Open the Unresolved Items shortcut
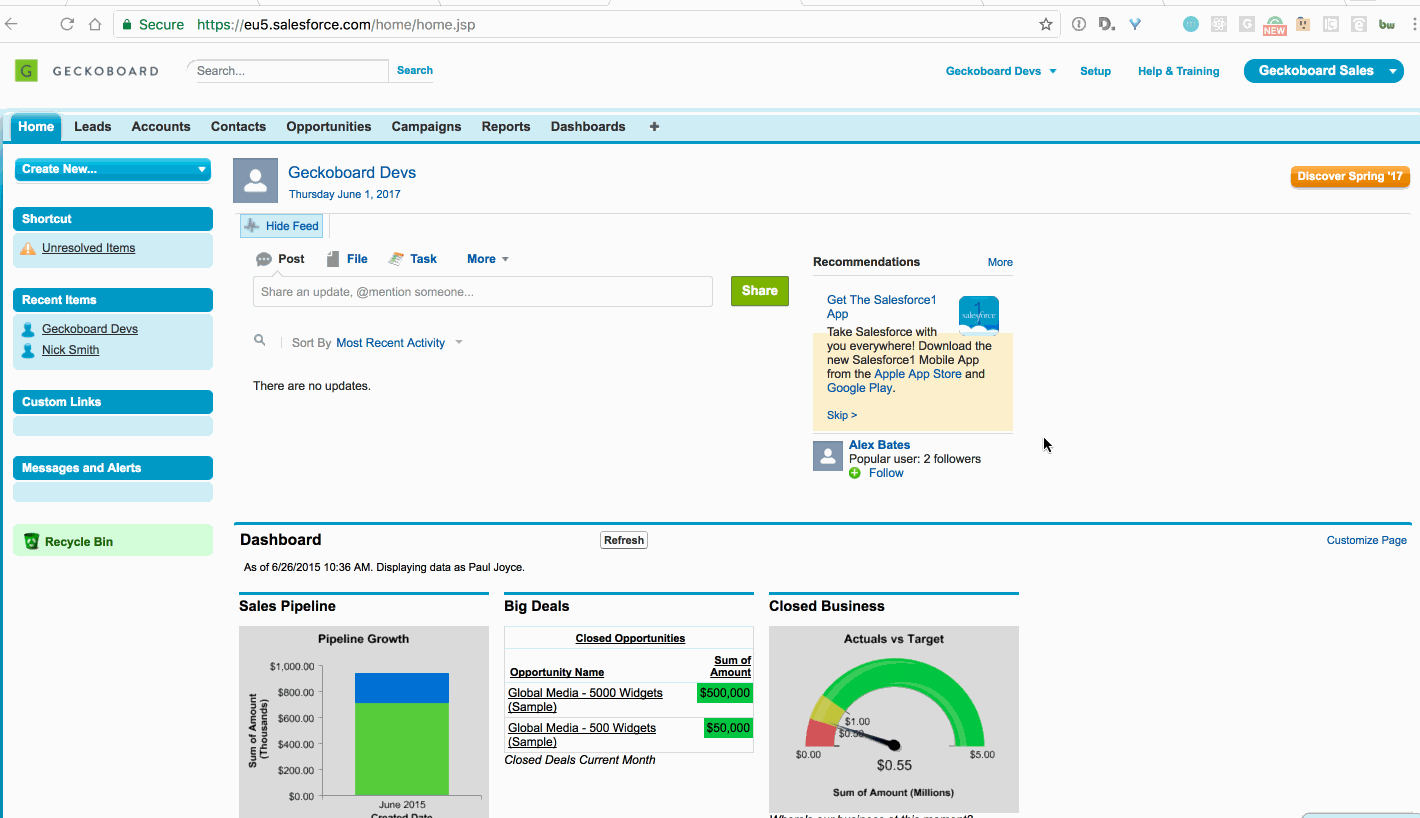1420x818 pixels. pyautogui.click(x=89, y=248)
